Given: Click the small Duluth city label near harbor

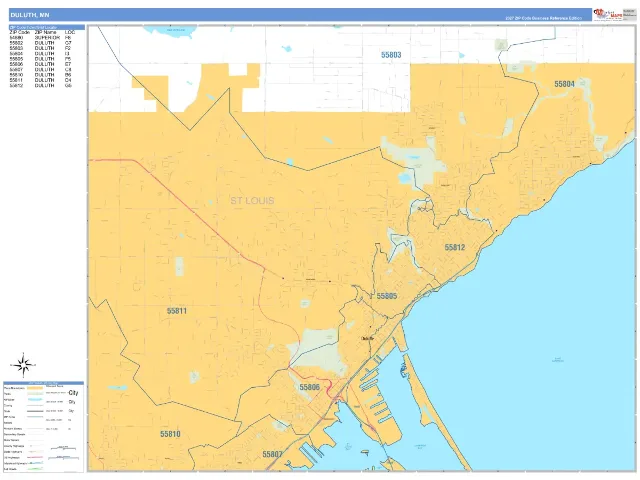Looking at the screenshot, I should (x=367, y=338).
